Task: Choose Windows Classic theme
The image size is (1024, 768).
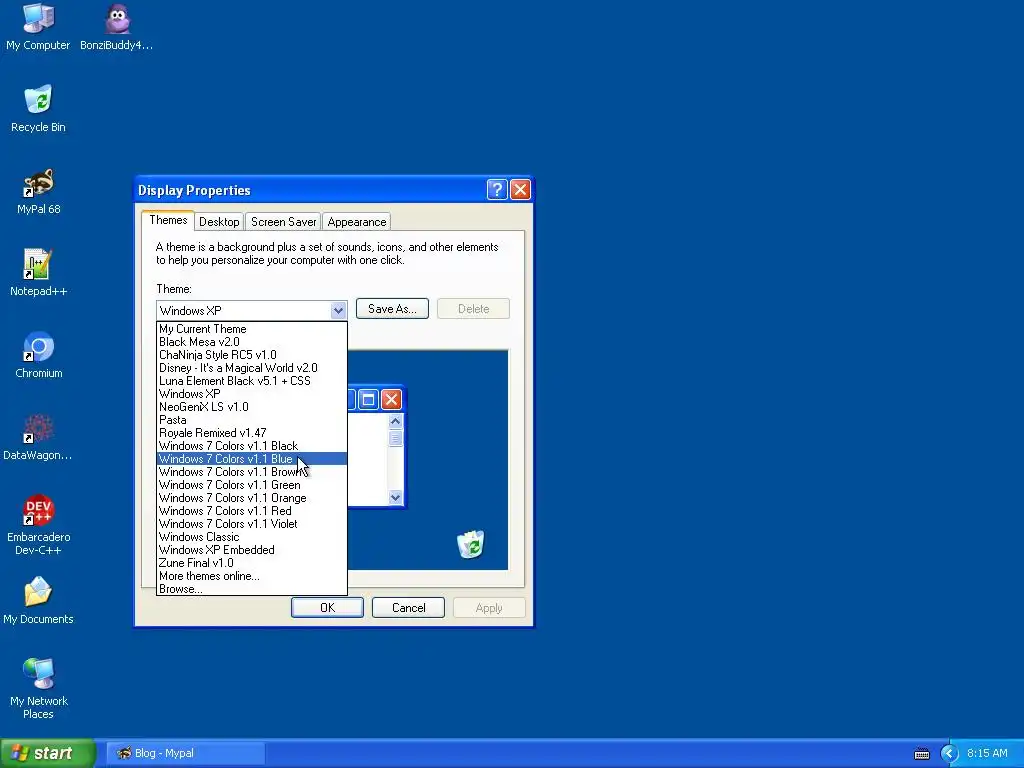Action: (251, 537)
